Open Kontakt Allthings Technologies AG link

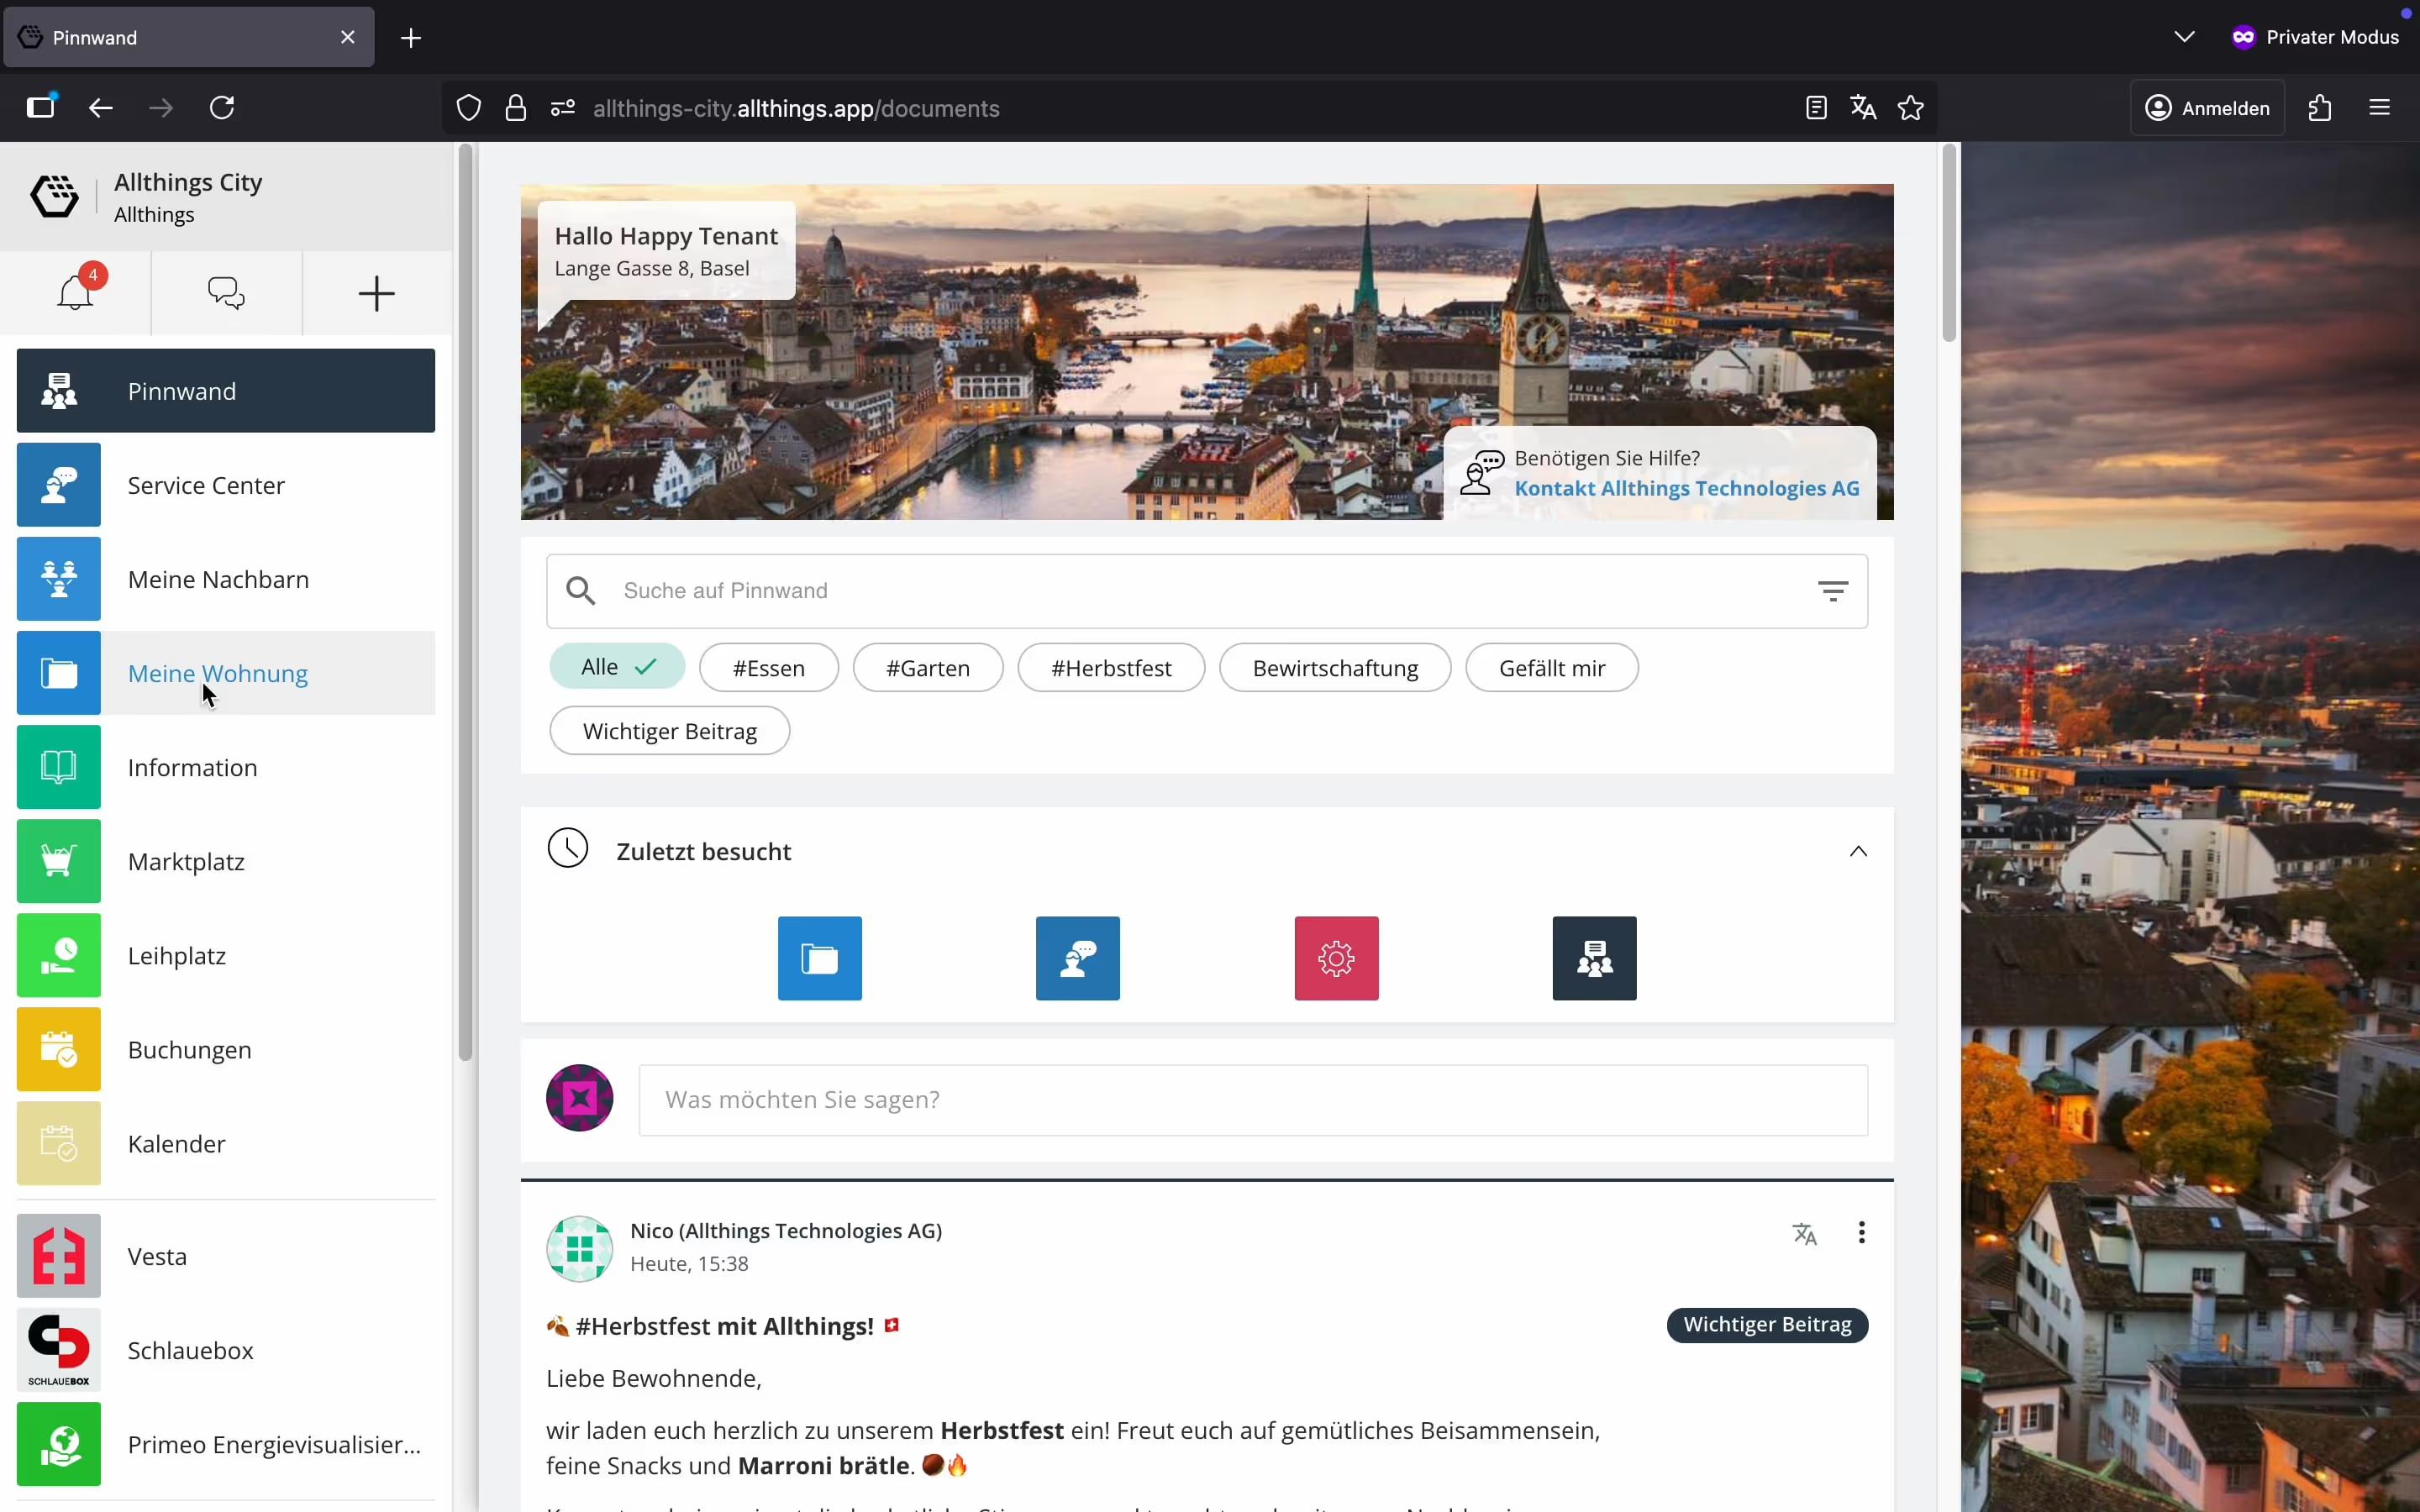pos(1687,488)
